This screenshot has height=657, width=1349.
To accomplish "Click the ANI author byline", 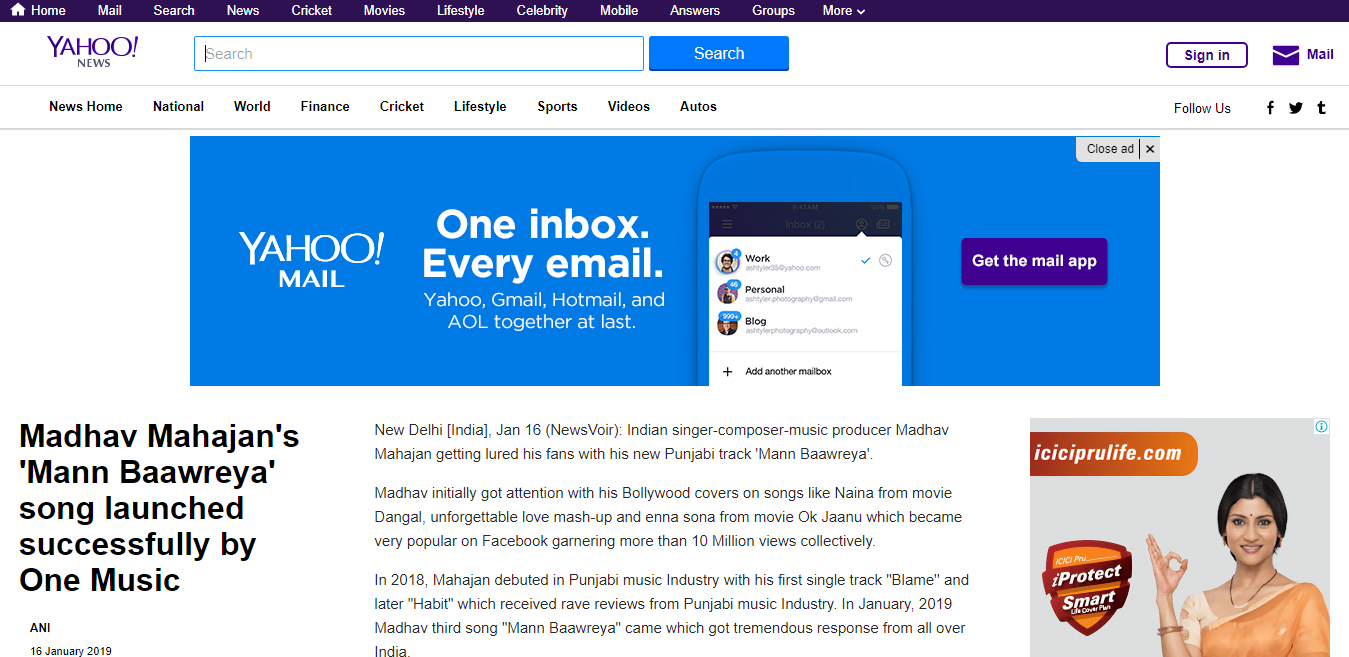I will (x=40, y=628).
